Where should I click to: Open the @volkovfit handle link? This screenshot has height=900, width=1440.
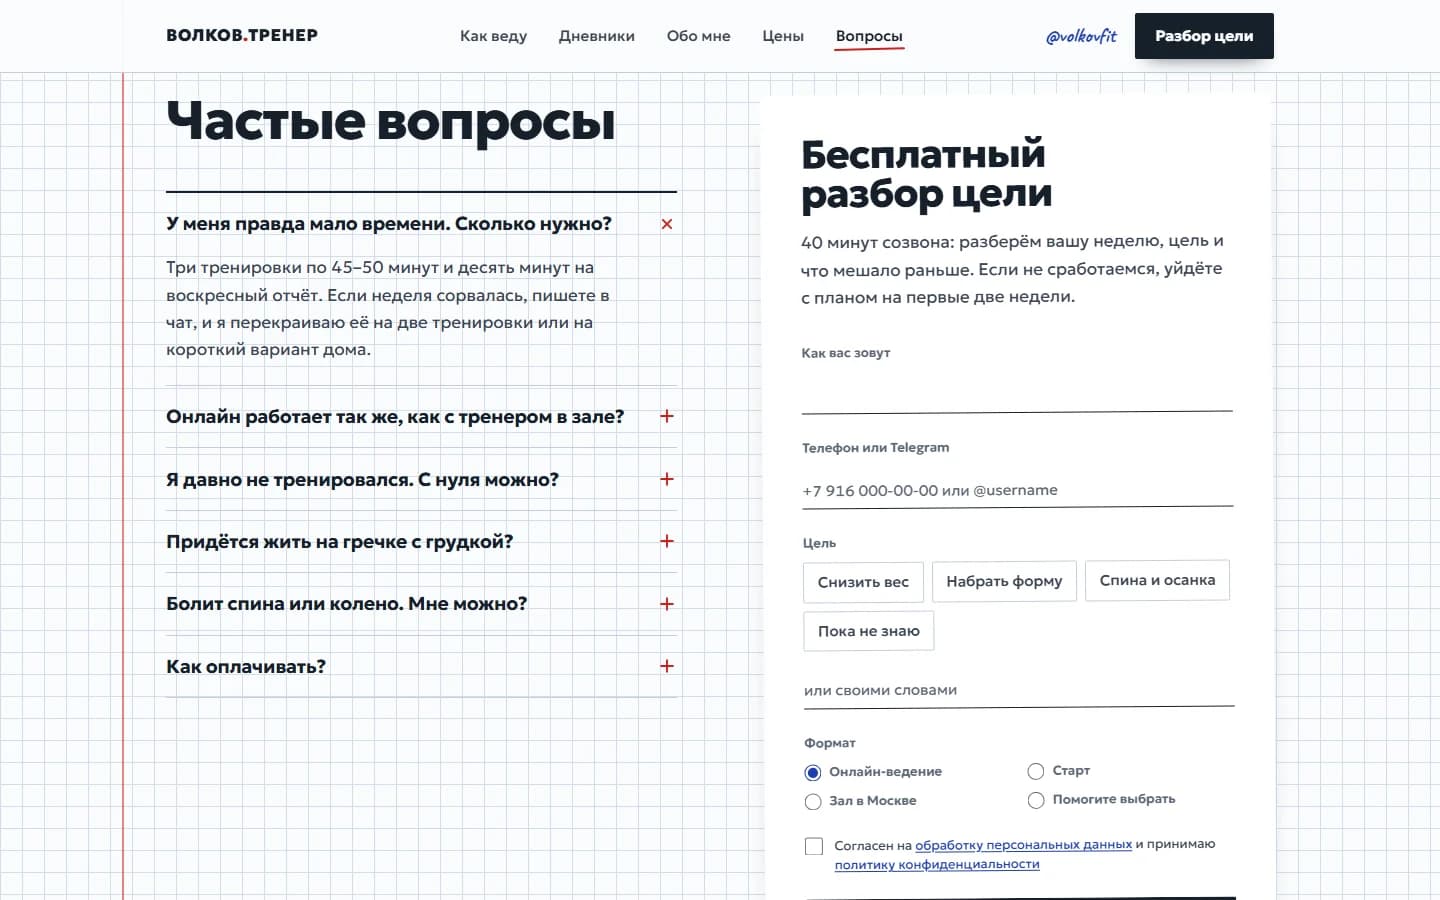(x=1081, y=36)
